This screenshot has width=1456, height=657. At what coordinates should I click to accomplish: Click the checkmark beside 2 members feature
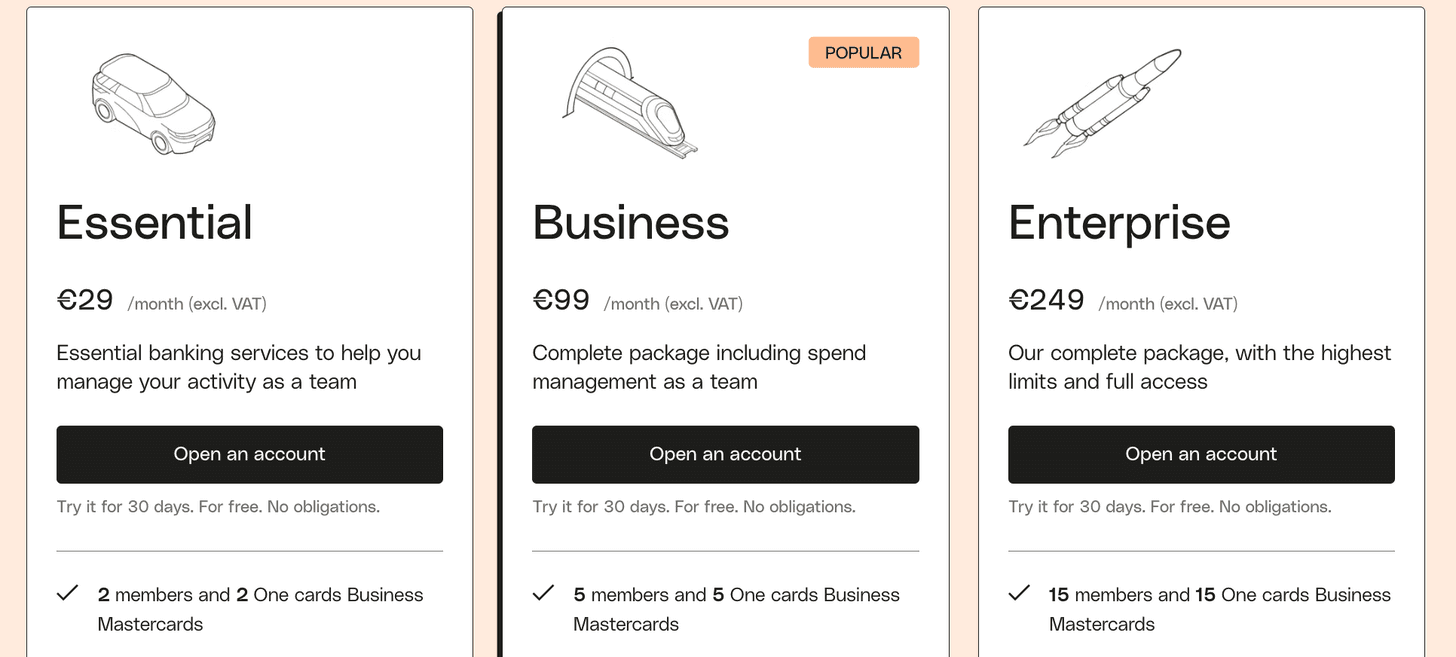pyautogui.click(x=68, y=593)
